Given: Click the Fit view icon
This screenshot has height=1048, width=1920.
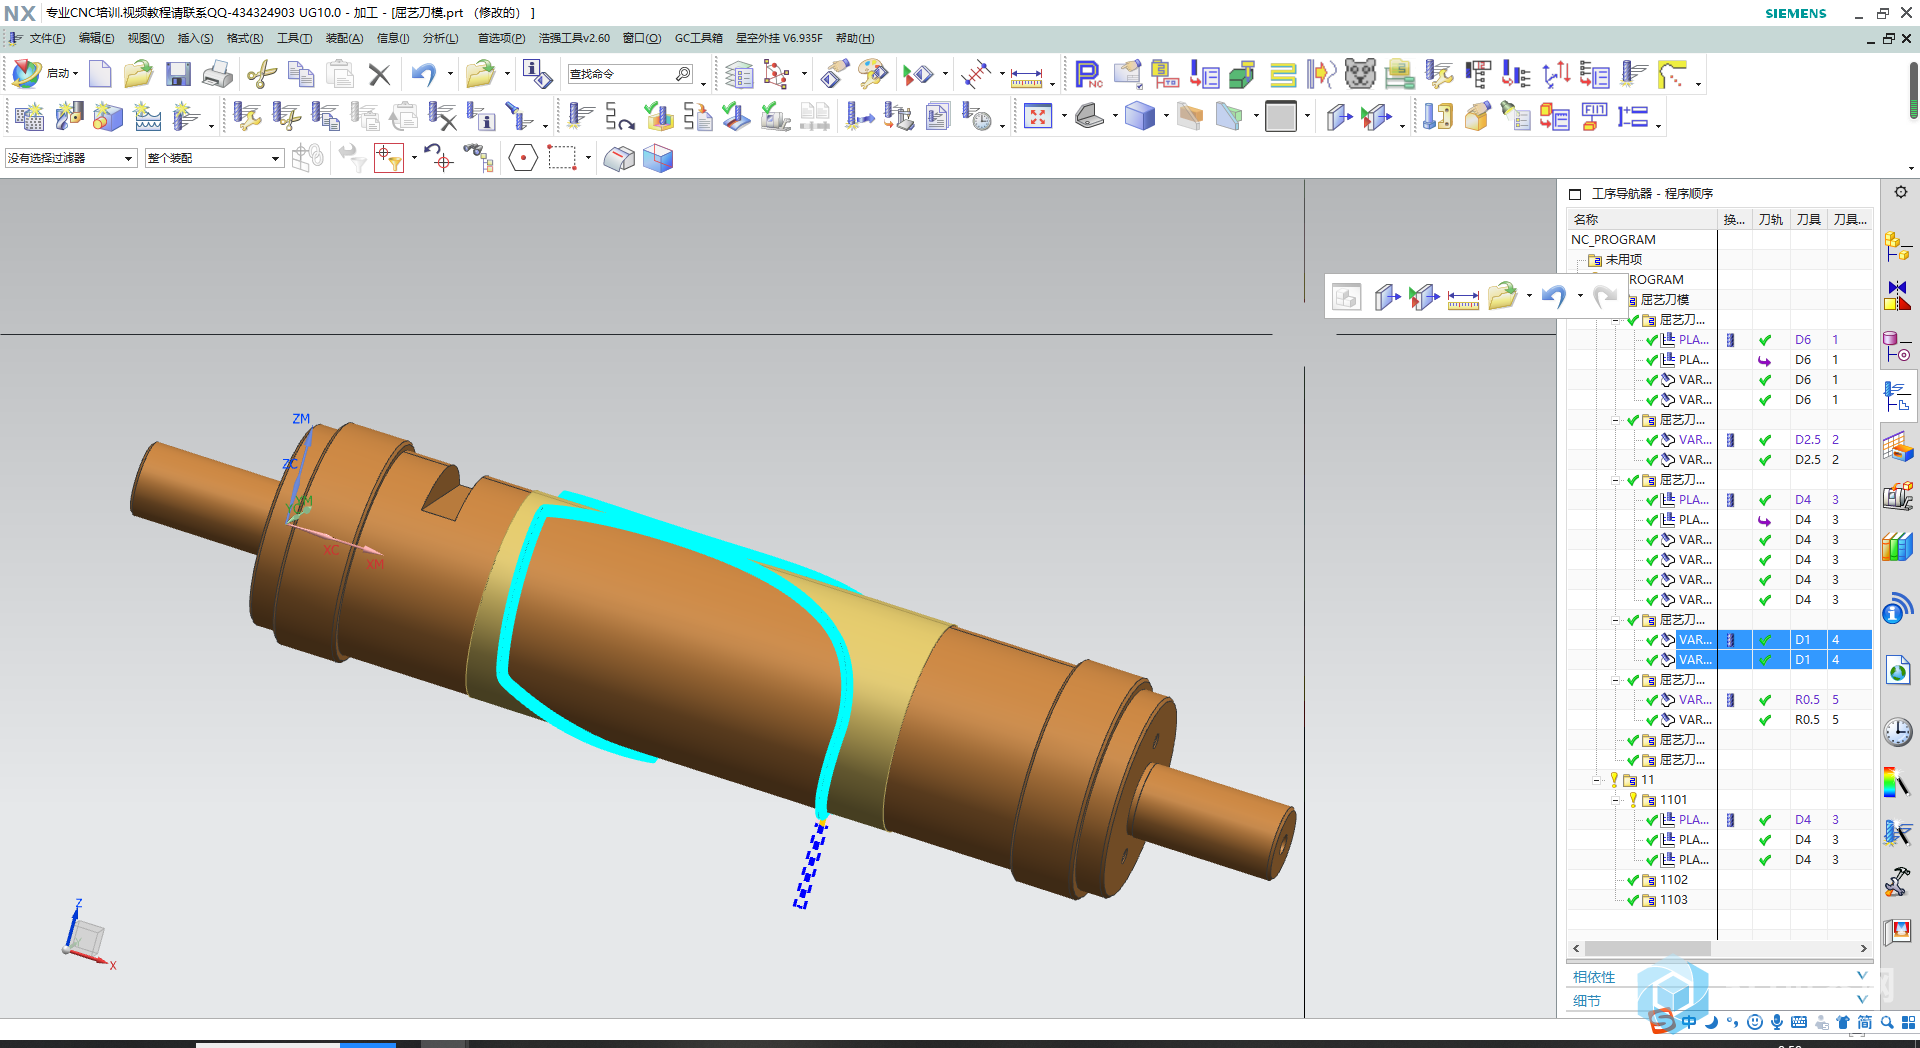Looking at the screenshot, I should pyautogui.click(x=1038, y=117).
